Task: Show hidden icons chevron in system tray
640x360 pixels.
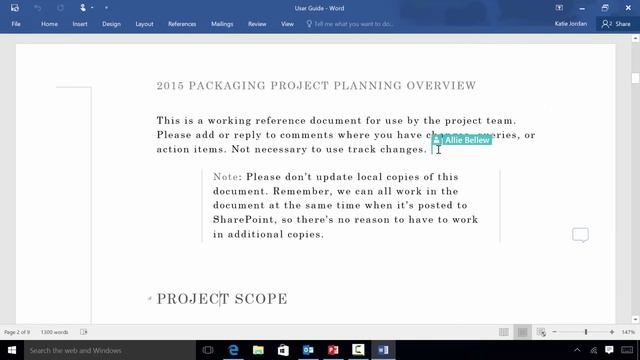Action: point(577,350)
